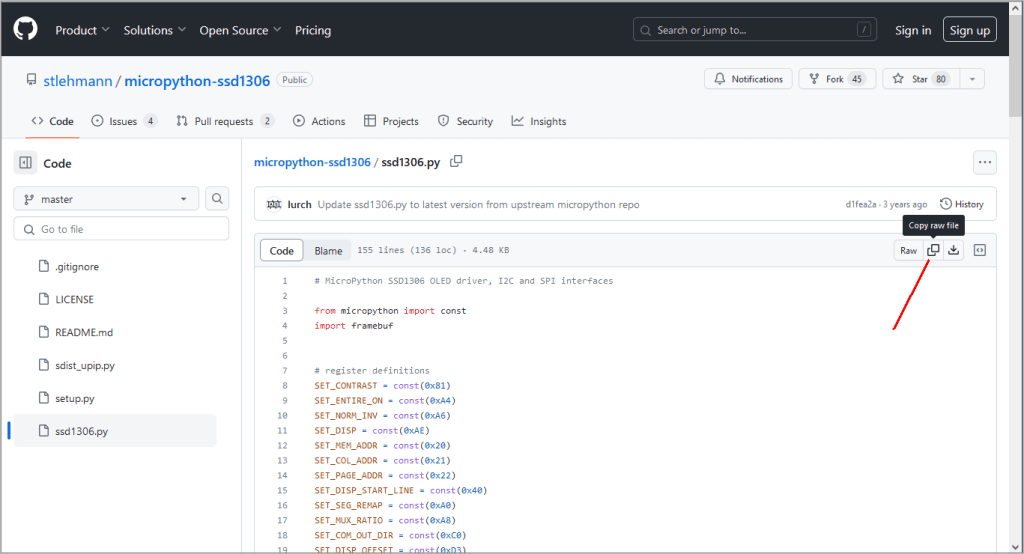Open the Product dropdown menu
Viewport: 1024px width, 554px height.
[82, 30]
